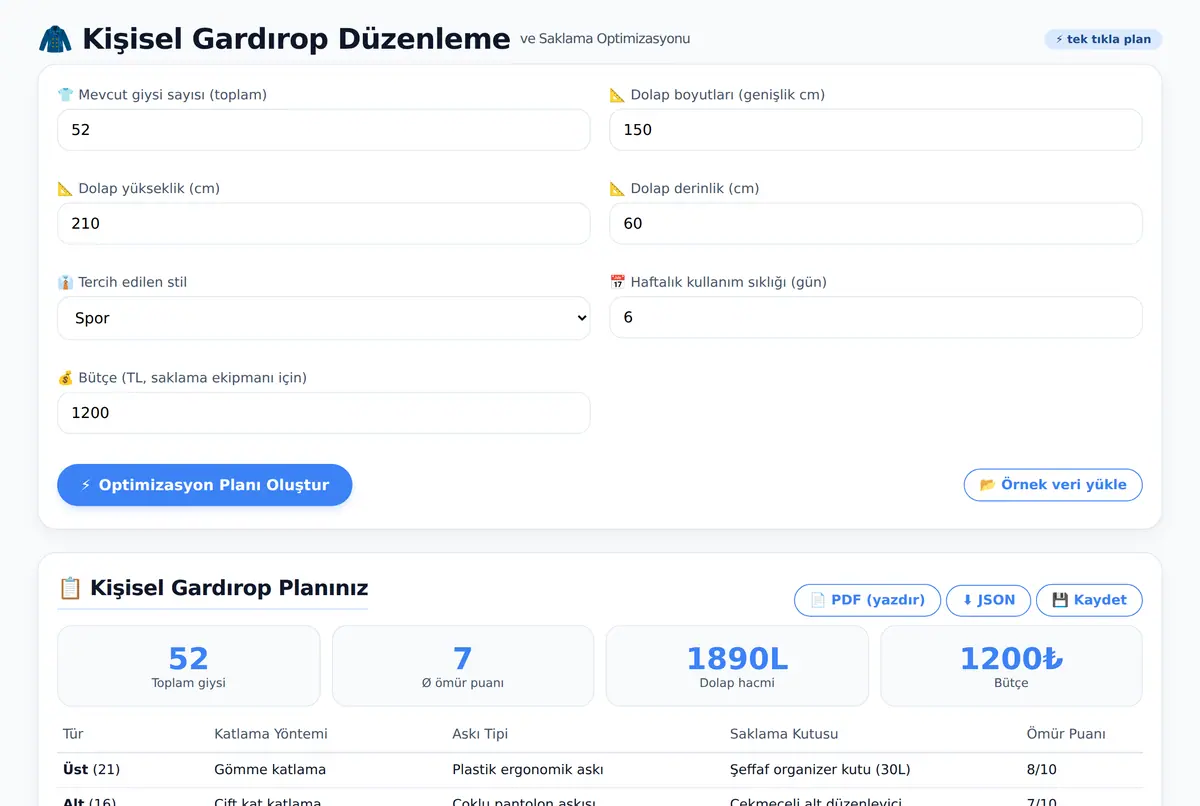The width and height of the screenshot is (1200, 806).
Task: Click the shirt icon beside 'Mevcut giysi sayısı'
Action: (x=66, y=95)
